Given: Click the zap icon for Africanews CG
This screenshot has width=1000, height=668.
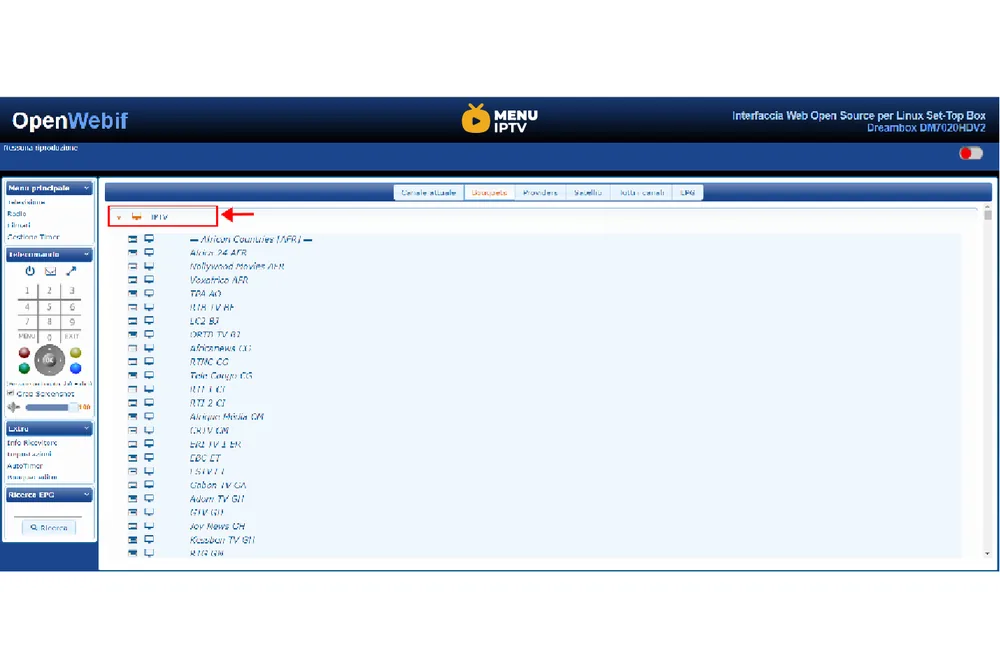Looking at the screenshot, I should 133,348.
